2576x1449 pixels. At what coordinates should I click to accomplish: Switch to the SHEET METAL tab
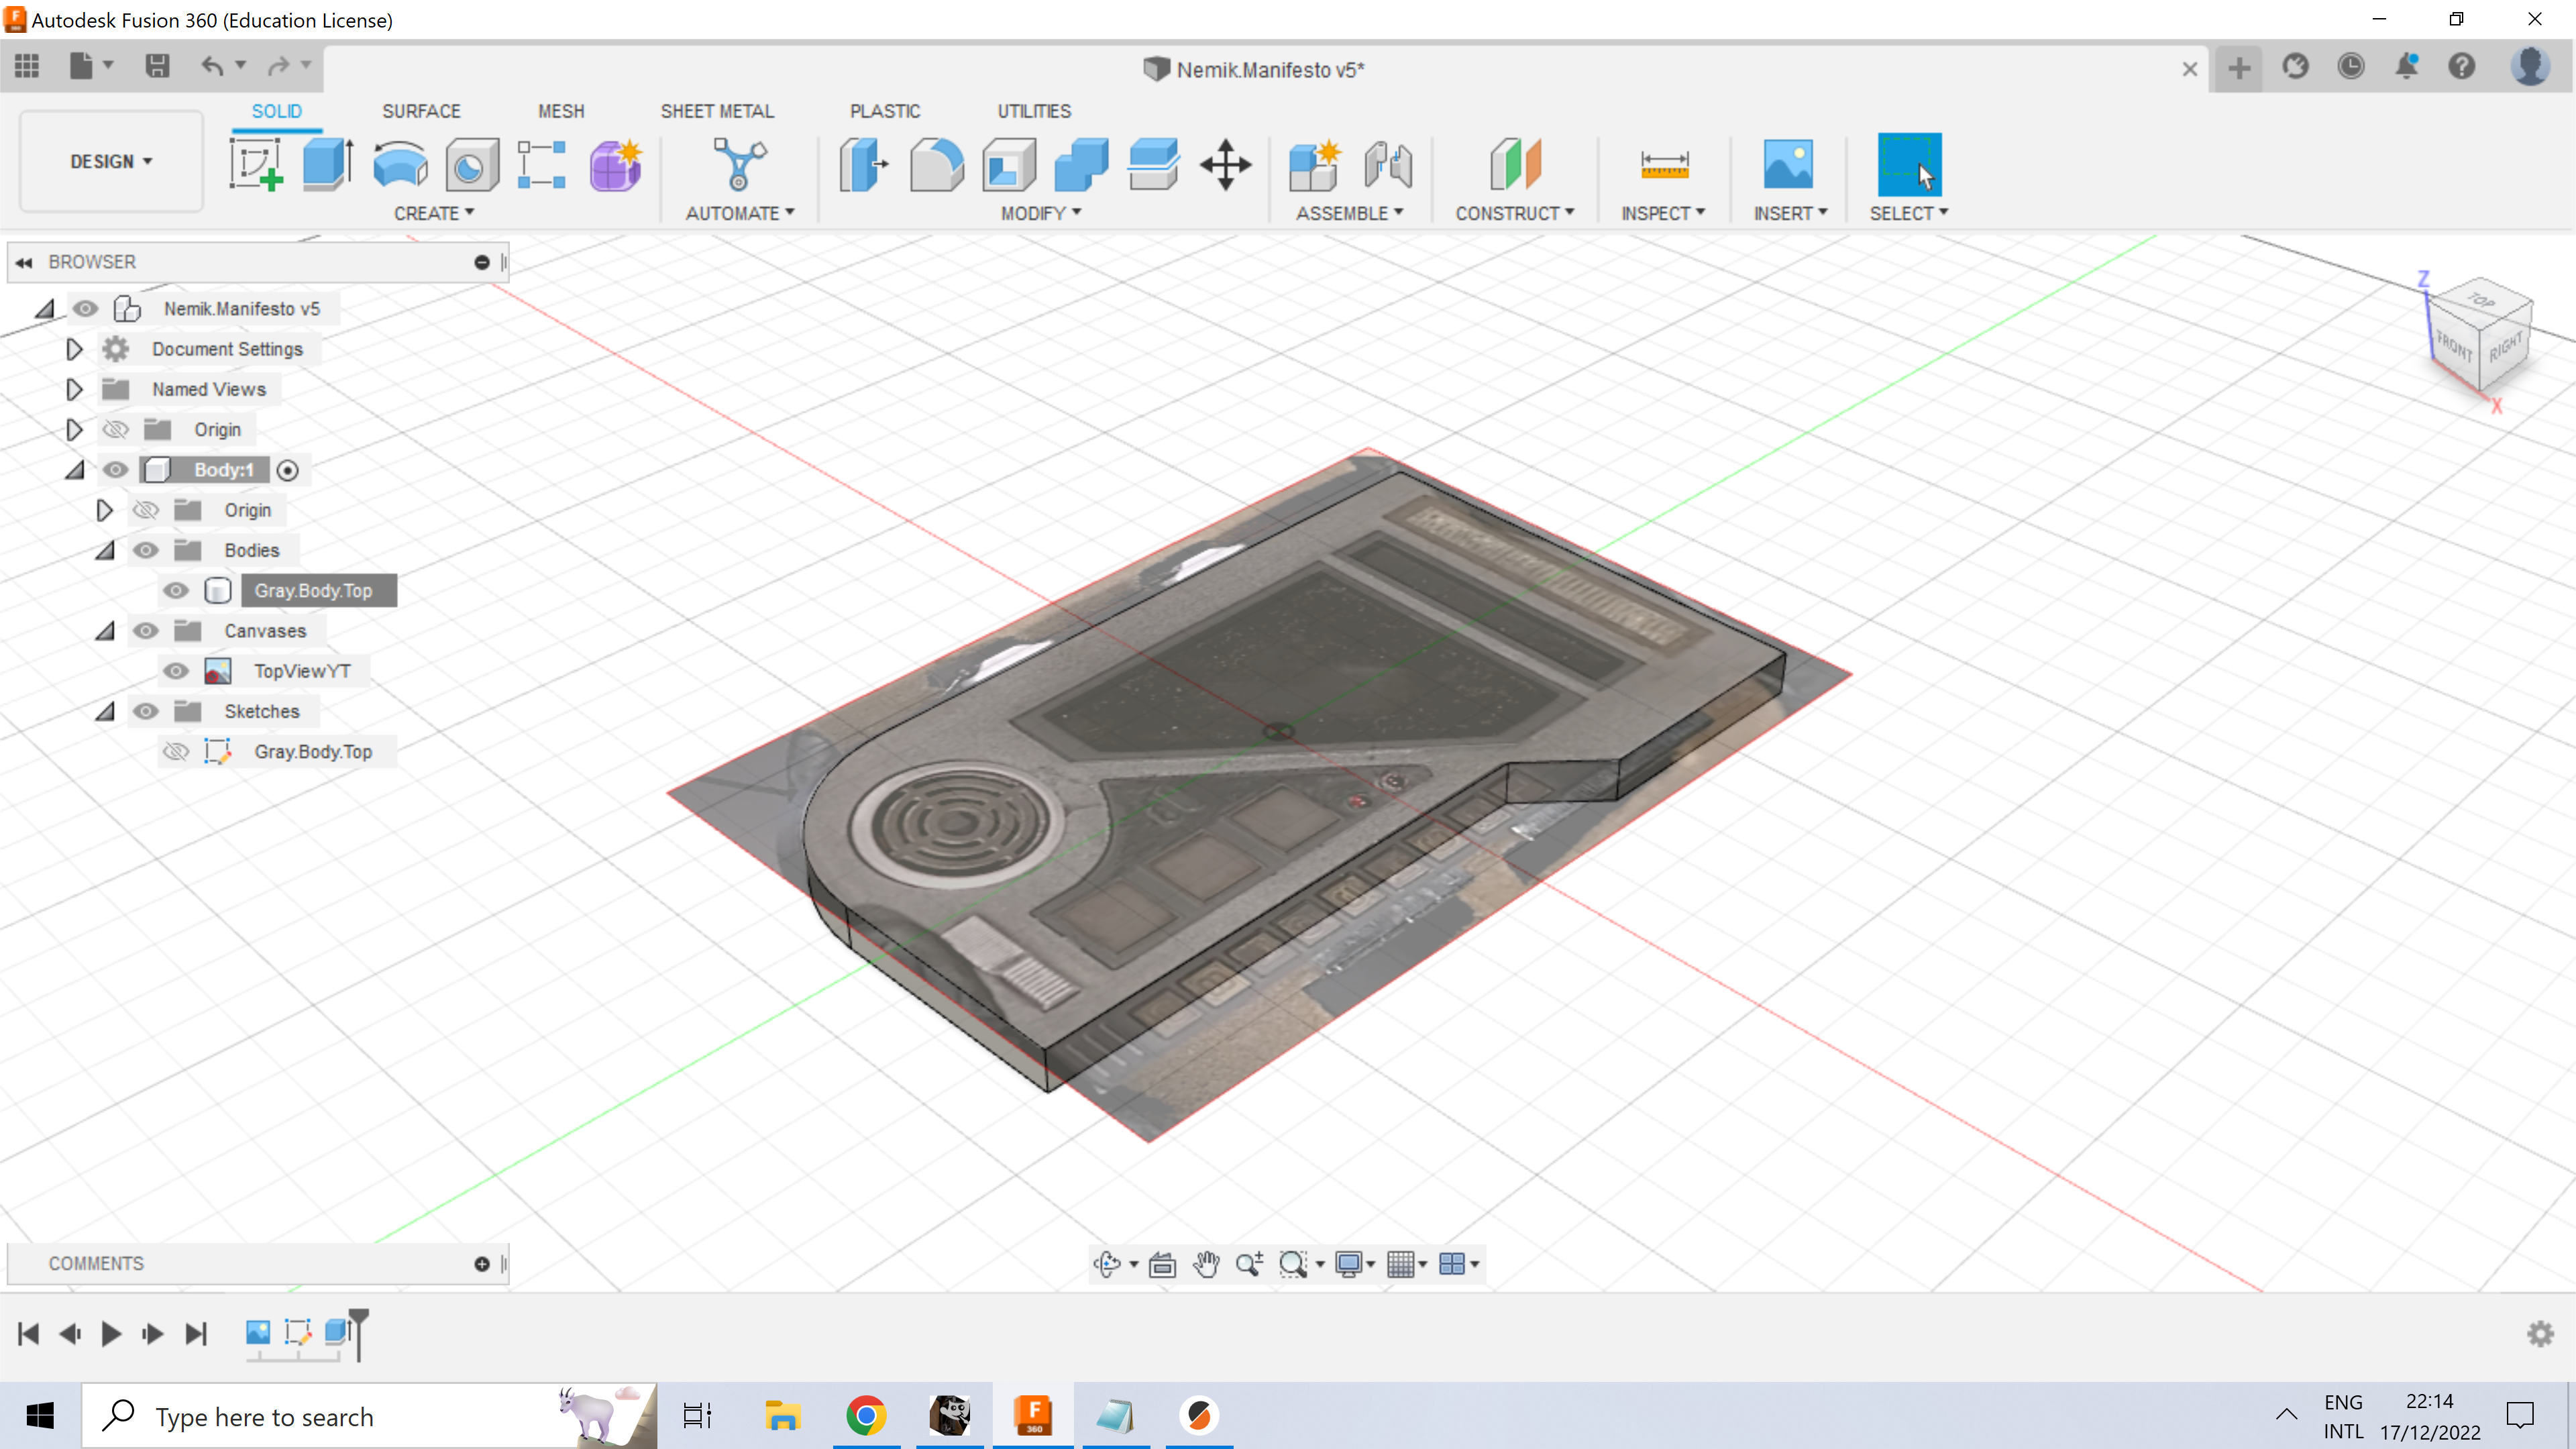(x=717, y=111)
